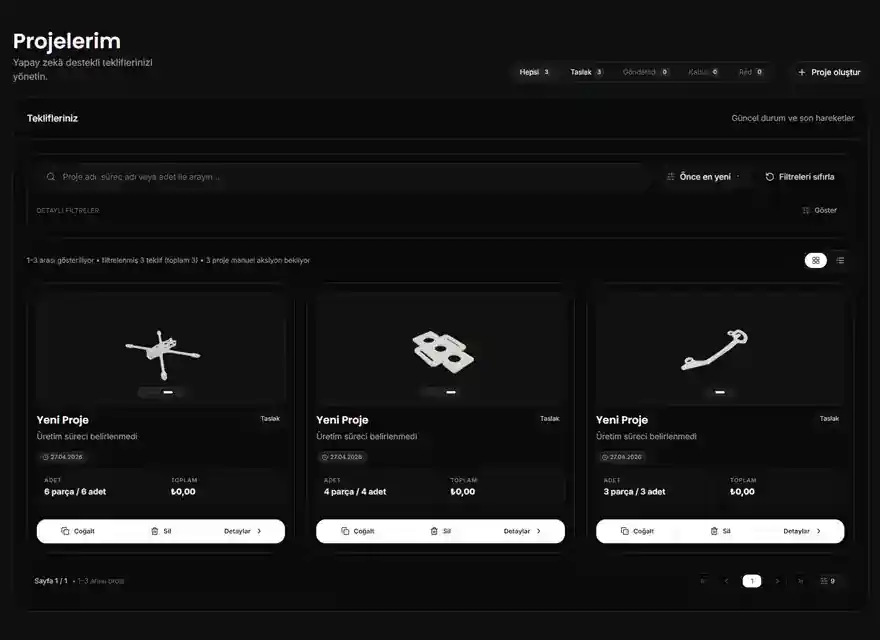Click the perforated plates model thumbnail
Screen dimensions: 880x640
coord(443,351)
